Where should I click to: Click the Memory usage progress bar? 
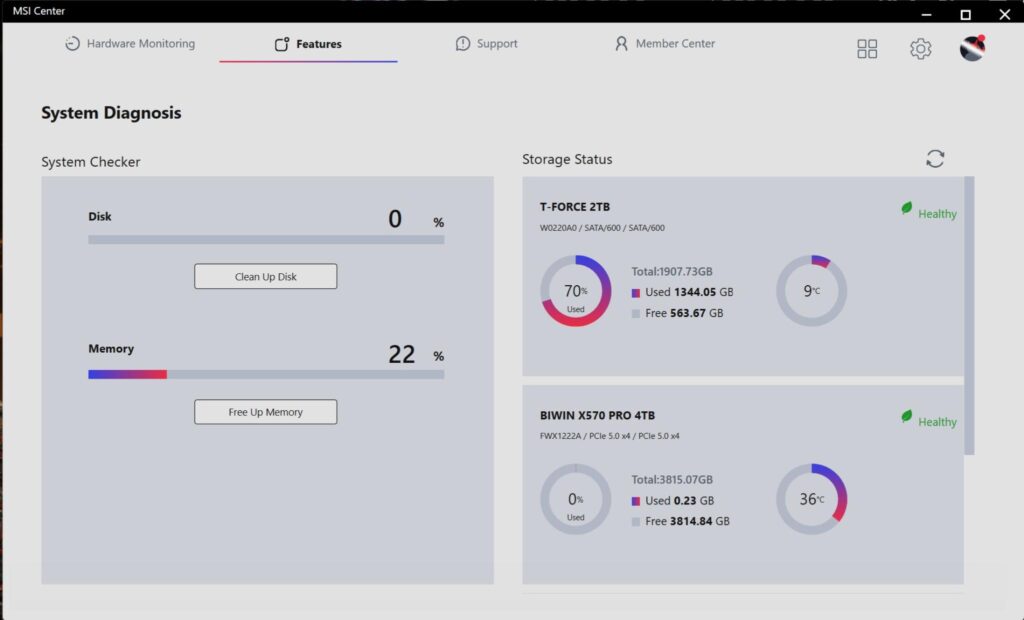pyautogui.click(x=266, y=374)
